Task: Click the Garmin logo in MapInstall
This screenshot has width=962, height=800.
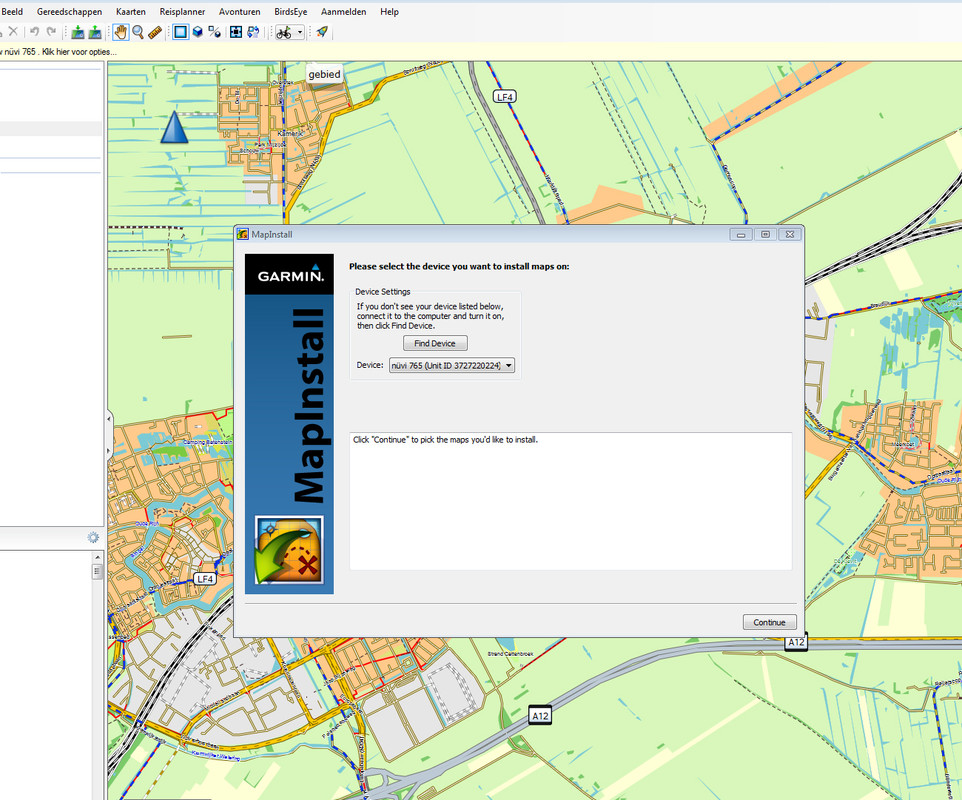Action: (x=290, y=275)
